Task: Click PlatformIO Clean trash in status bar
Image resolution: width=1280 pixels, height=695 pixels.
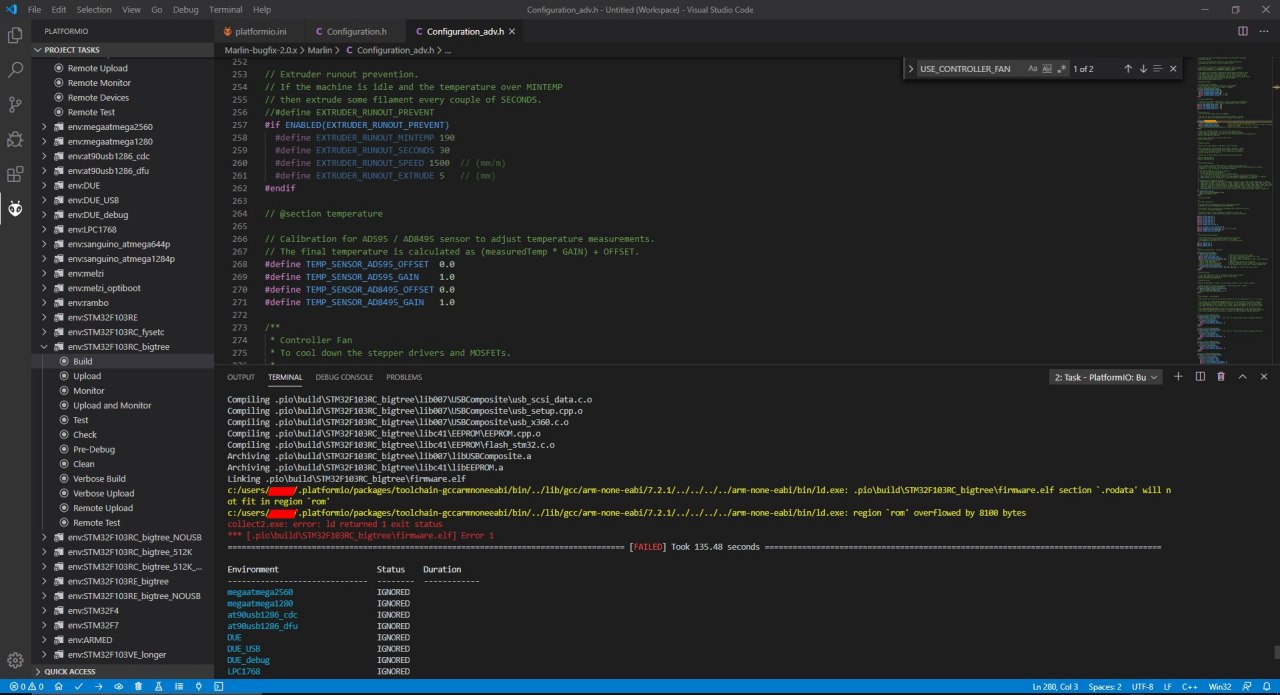Action: [138, 687]
